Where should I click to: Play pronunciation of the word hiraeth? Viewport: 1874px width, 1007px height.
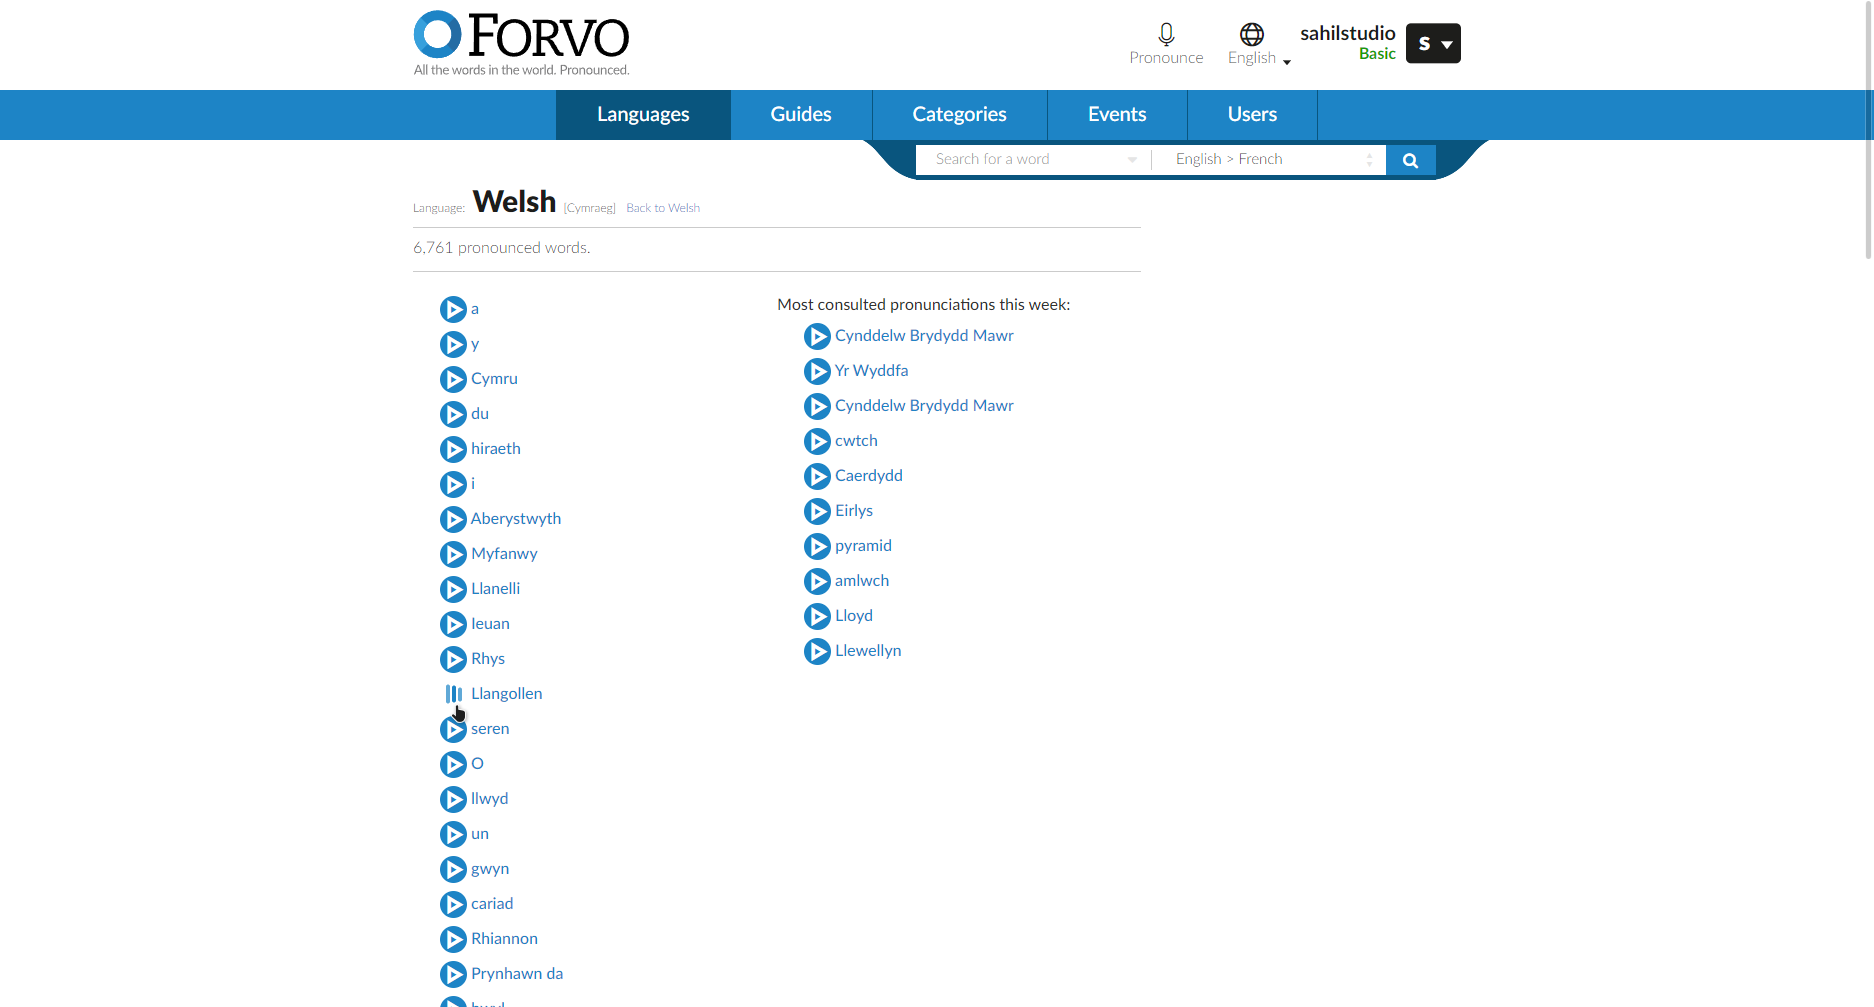click(x=453, y=449)
